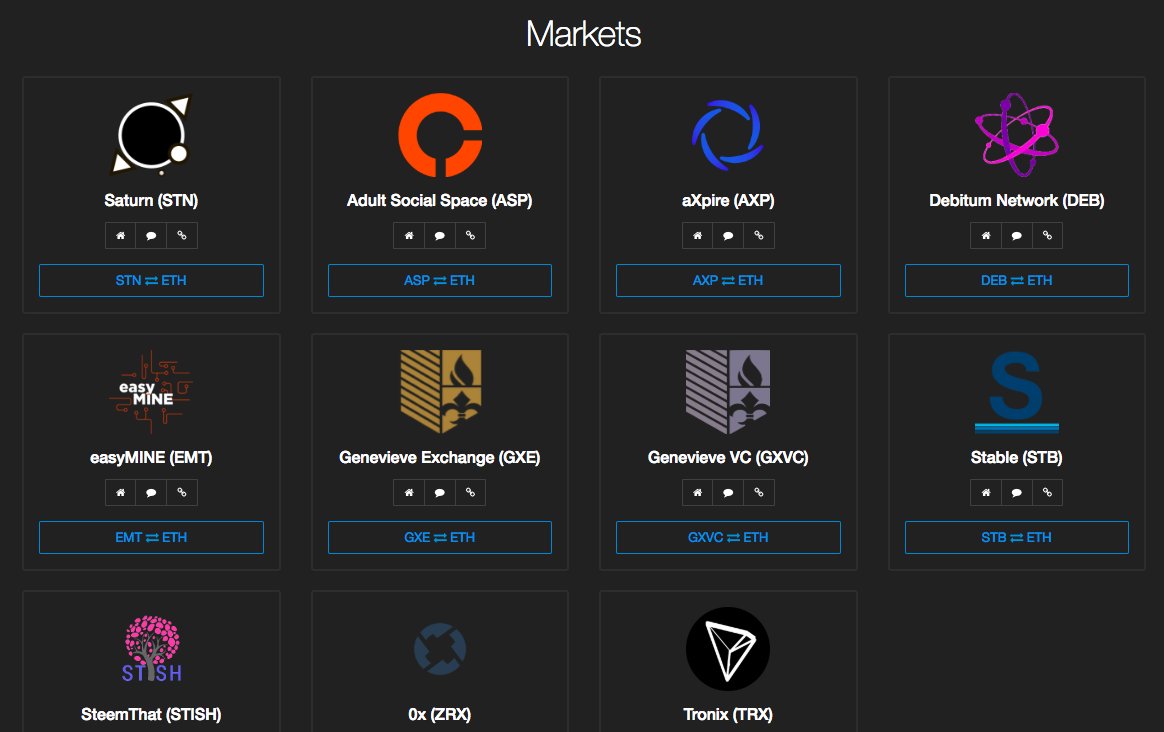This screenshot has width=1164, height=732.
Task: Click the orange Adult Social Space logo
Action: click(x=440, y=135)
